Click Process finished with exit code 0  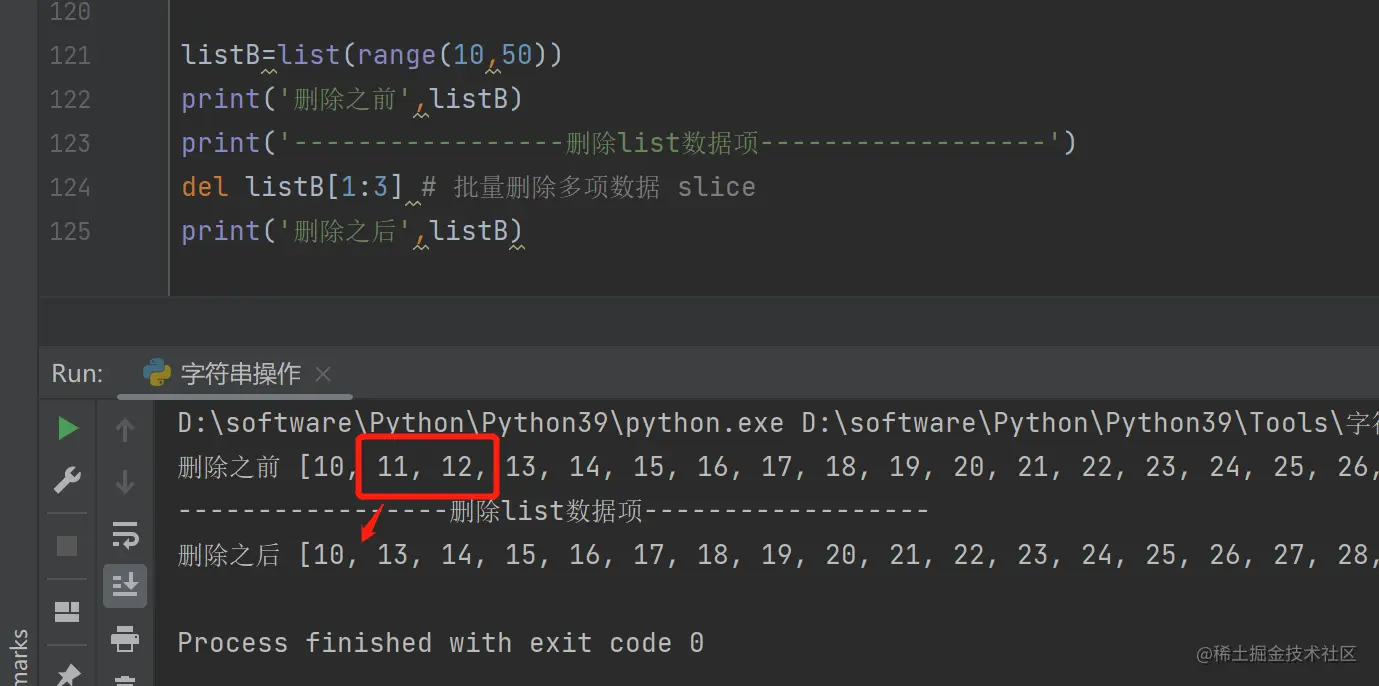pyautogui.click(x=441, y=643)
